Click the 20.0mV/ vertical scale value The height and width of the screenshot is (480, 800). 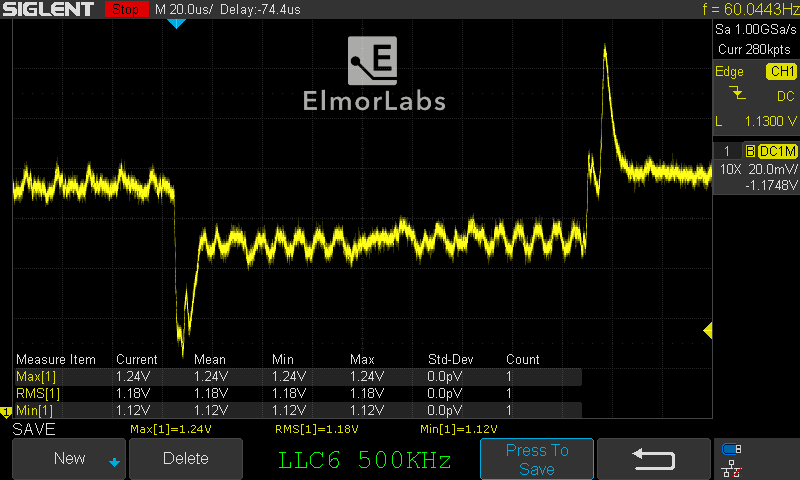coord(772,169)
